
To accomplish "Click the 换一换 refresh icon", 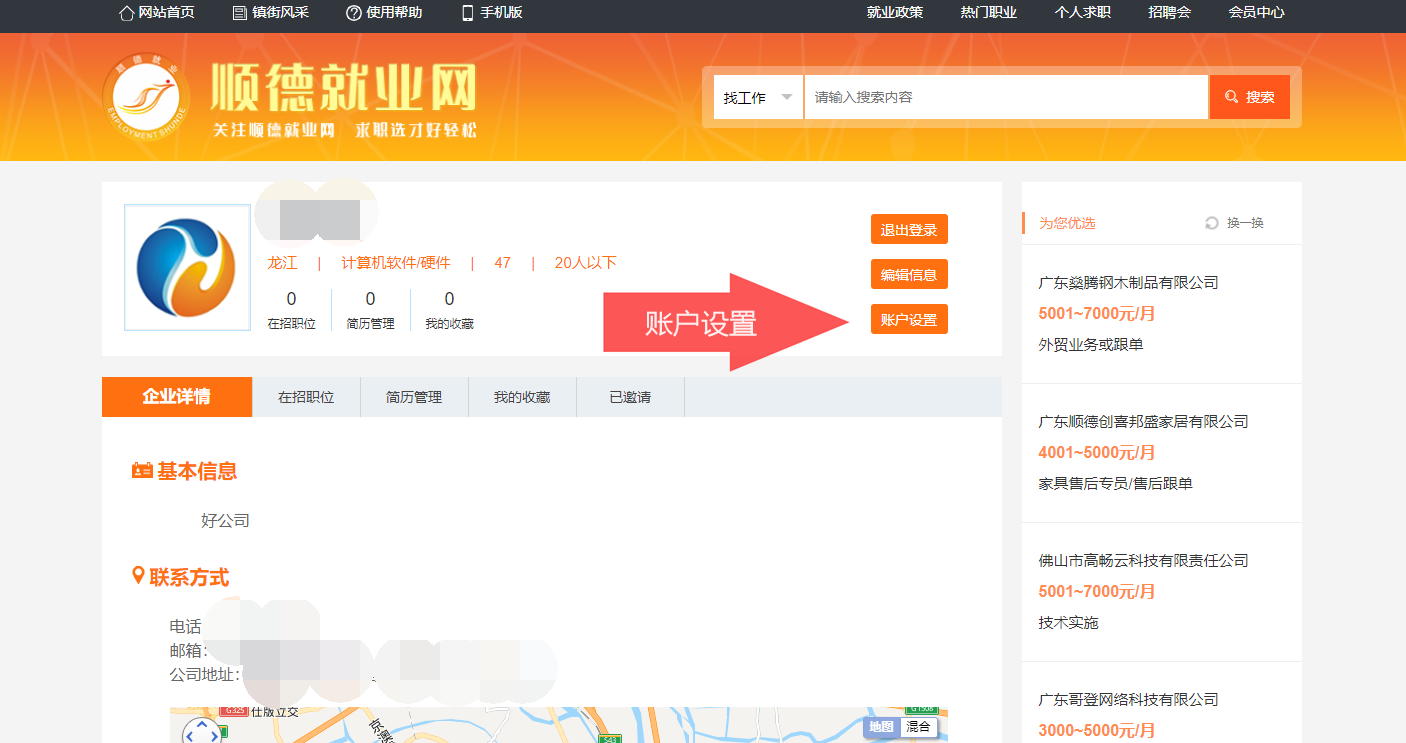I will coord(1212,223).
